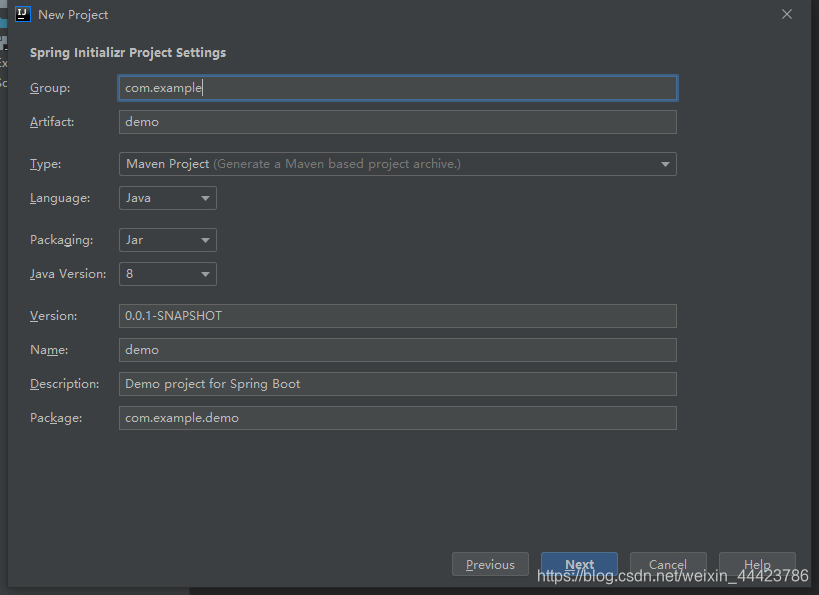Close the New Project dialog

[x=787, y=14]
